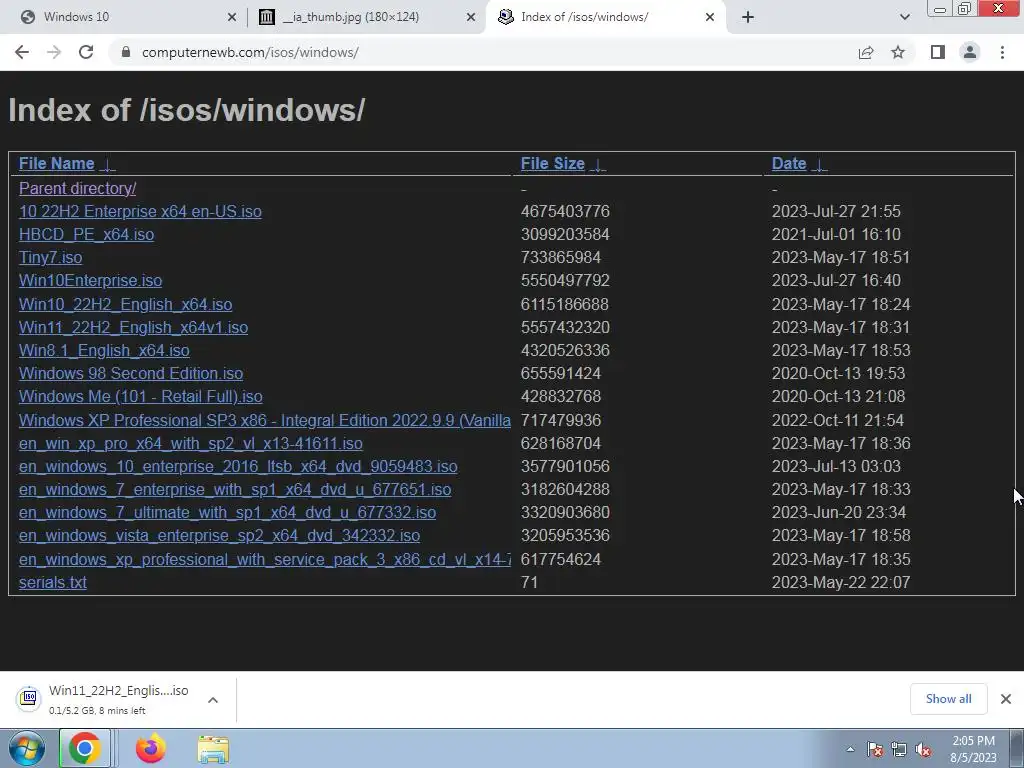
Task: Show hidden system tray icons
Action: 850,750
